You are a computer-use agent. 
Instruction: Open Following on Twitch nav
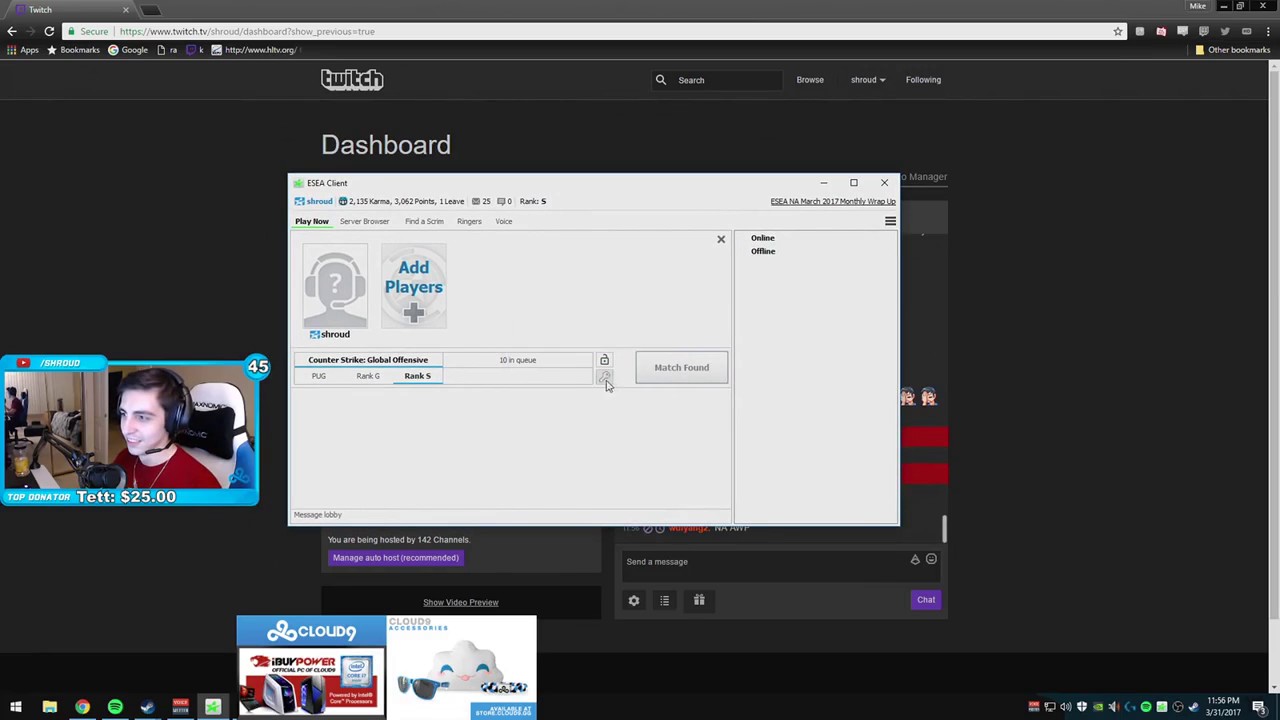(x=923, y=80)
